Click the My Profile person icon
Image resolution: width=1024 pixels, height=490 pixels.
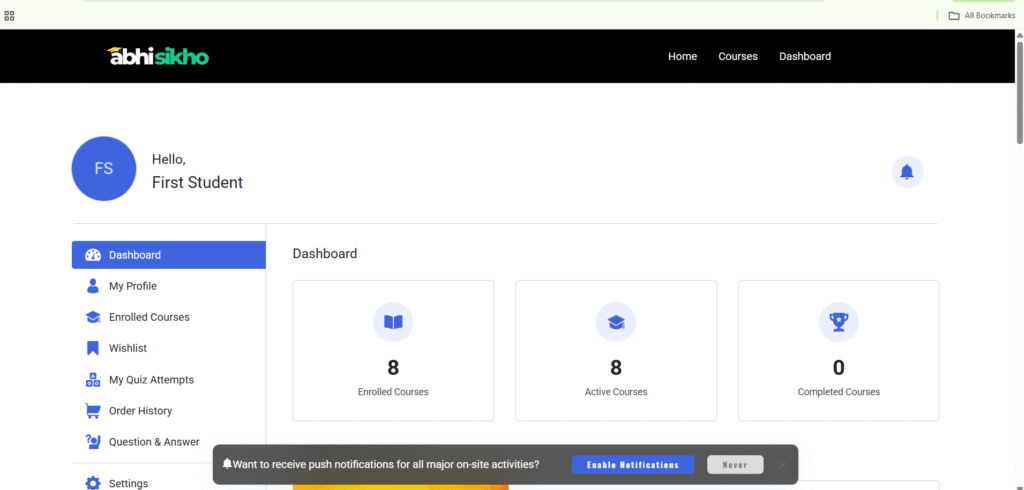click(x=93, y=286)
